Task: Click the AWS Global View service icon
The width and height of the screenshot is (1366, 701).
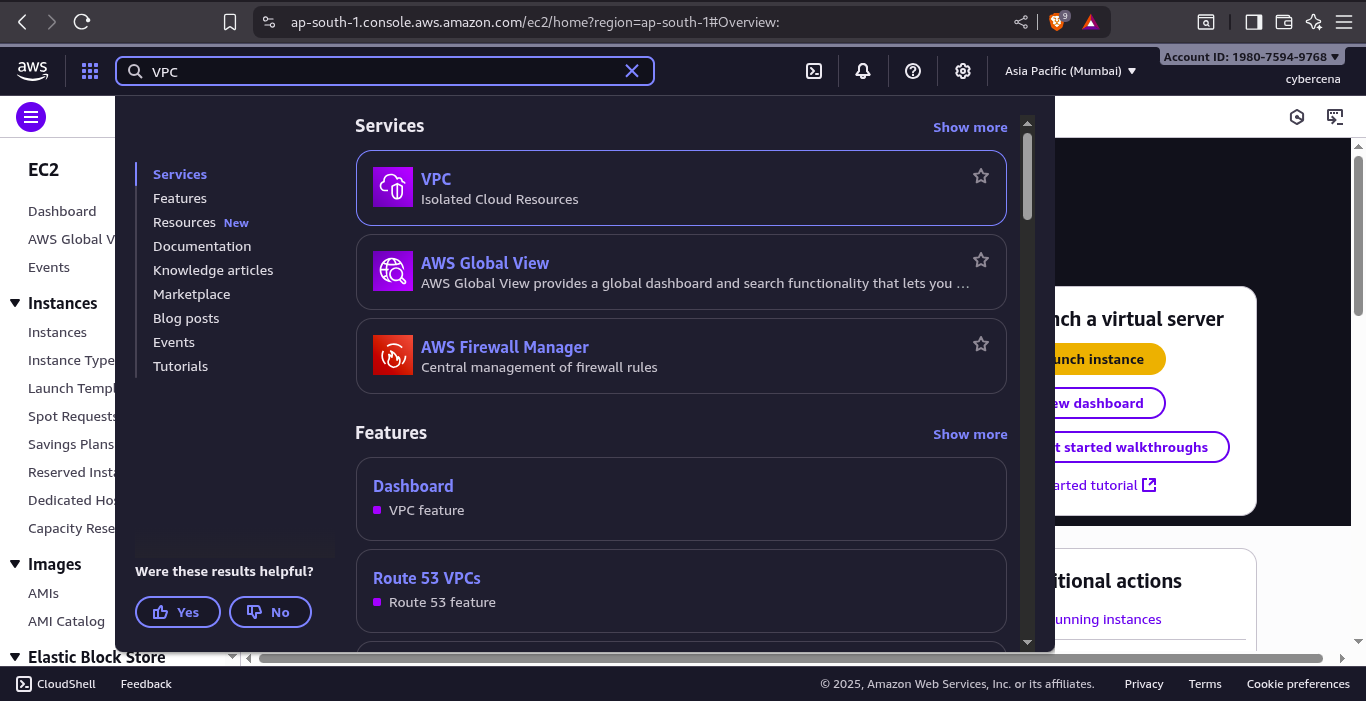Action: tap(393, 271)
